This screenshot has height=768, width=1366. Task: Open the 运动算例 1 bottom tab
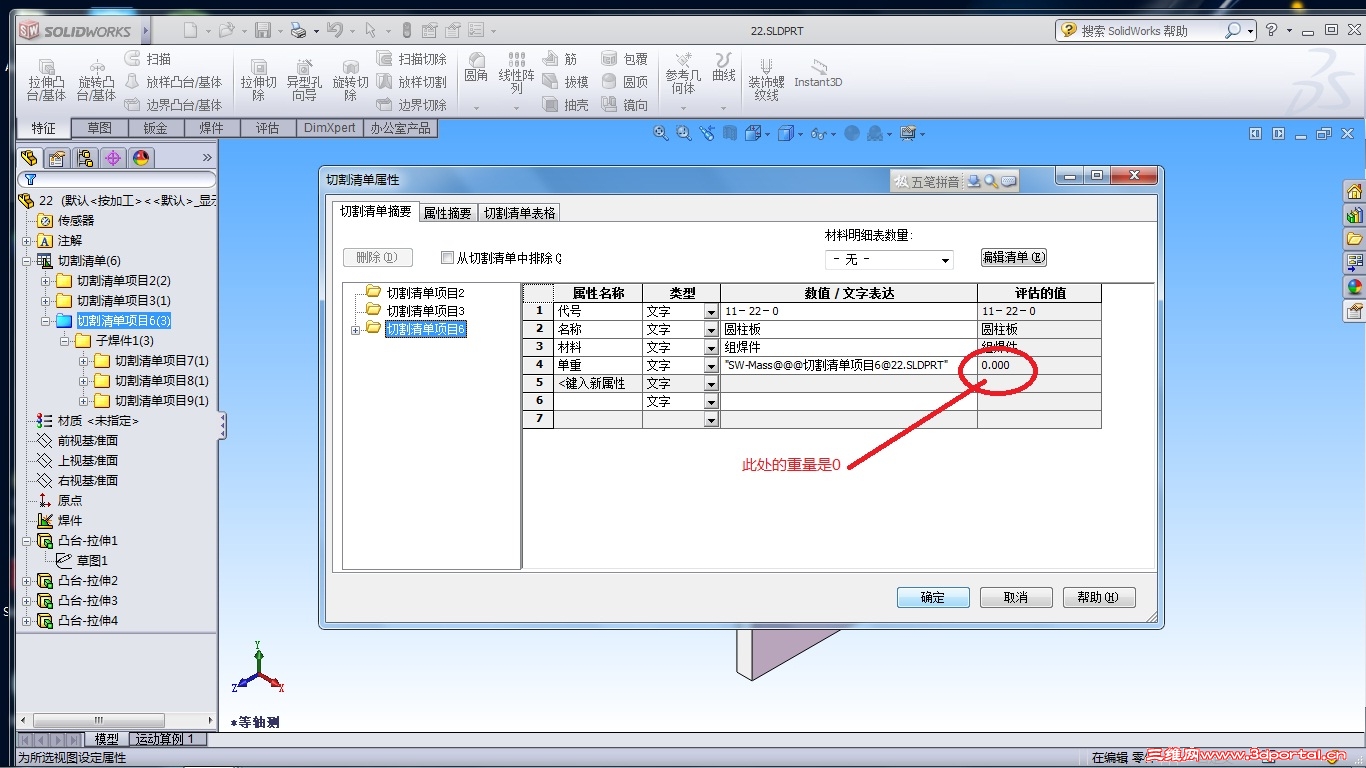[x=168, y=739]
